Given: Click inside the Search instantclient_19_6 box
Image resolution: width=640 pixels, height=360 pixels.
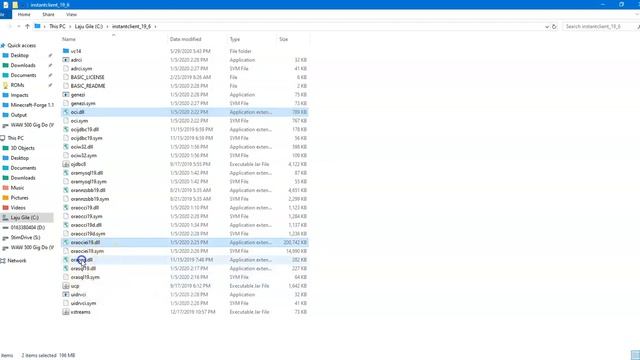Looking at the screenshot, I should click(x=598, y=26).
